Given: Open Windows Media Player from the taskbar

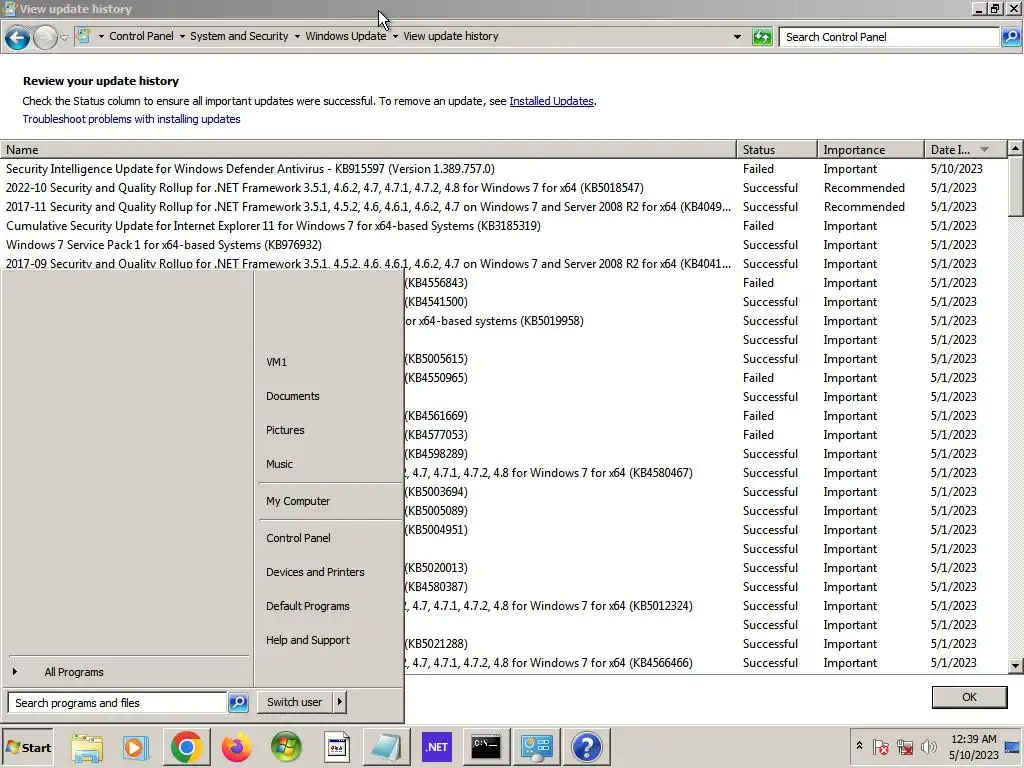Looking at the screenshot, I should [136, 747].
